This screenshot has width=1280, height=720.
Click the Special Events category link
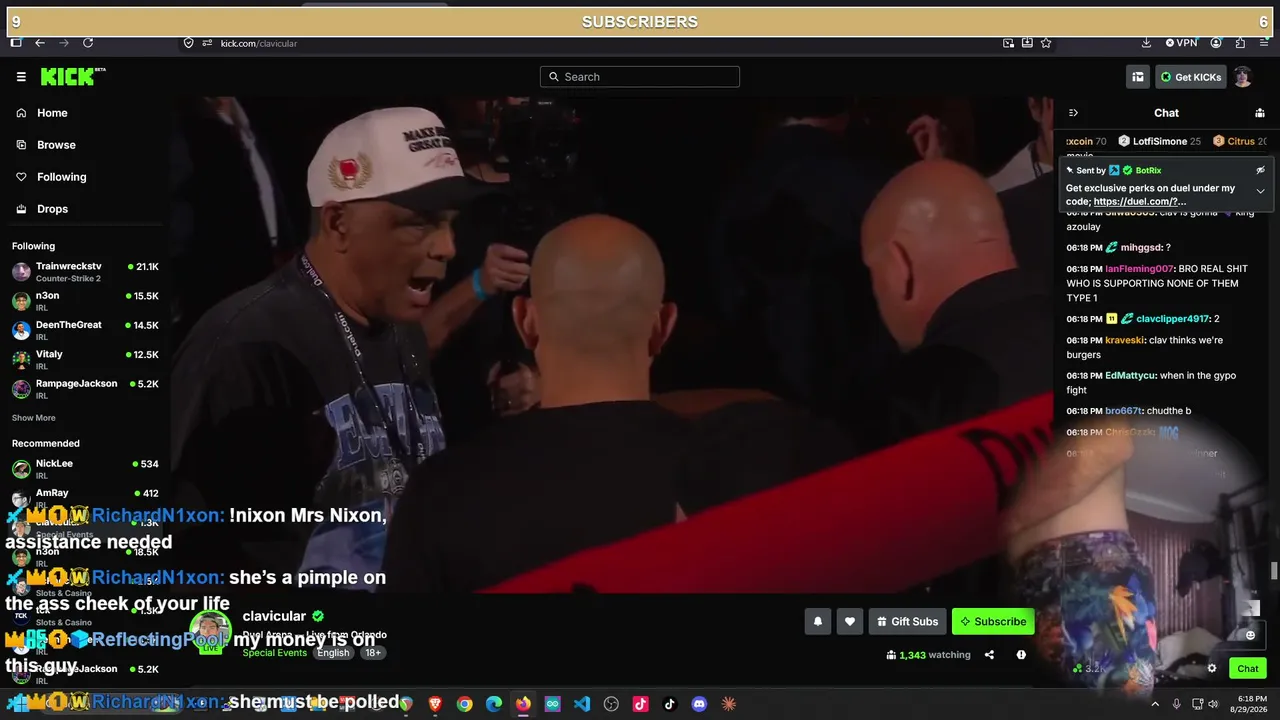(x=275, y=653)
